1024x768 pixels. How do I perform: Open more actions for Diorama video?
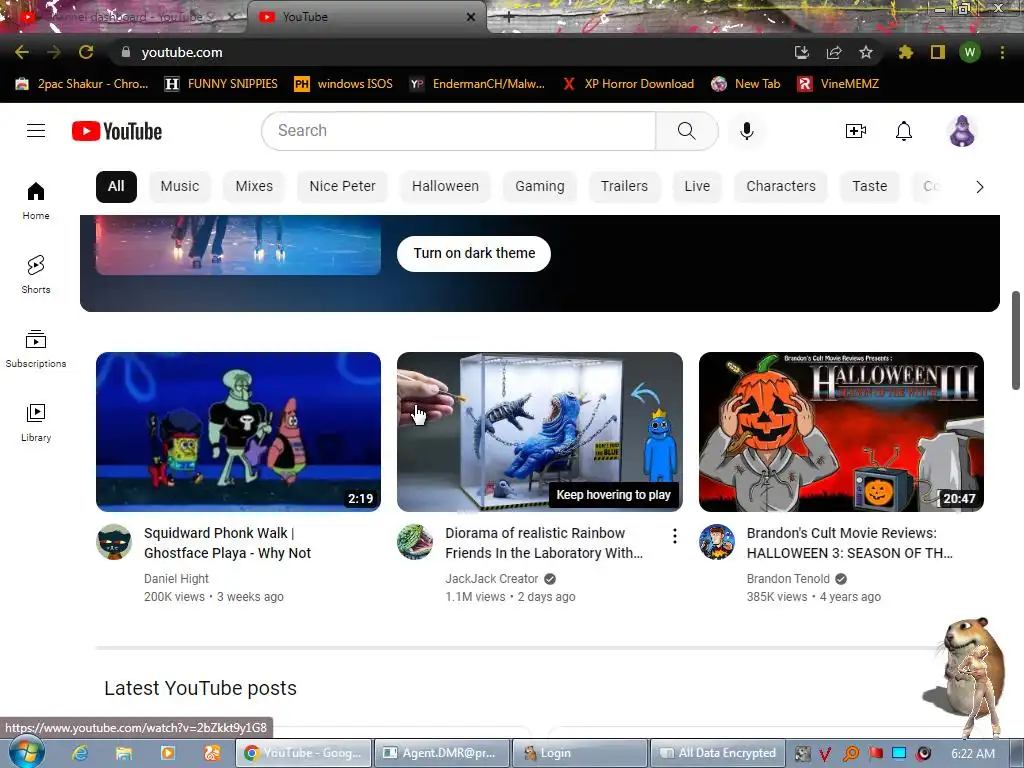tap(675, 537)
